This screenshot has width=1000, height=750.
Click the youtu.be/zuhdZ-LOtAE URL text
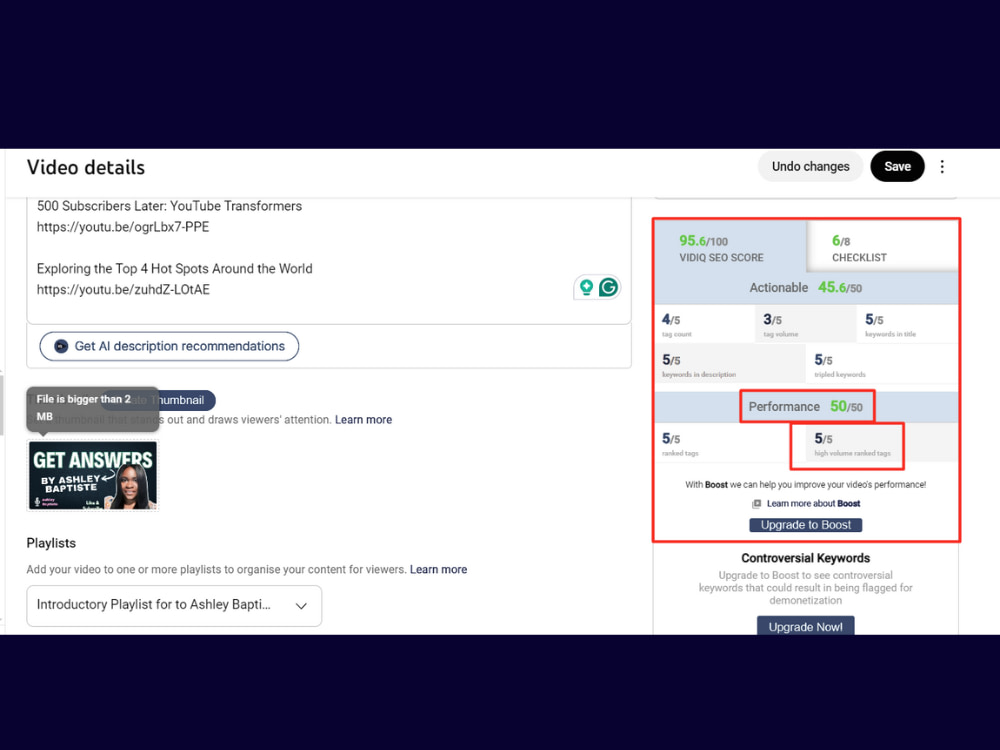pyautogui.click(x=123, y=290)
